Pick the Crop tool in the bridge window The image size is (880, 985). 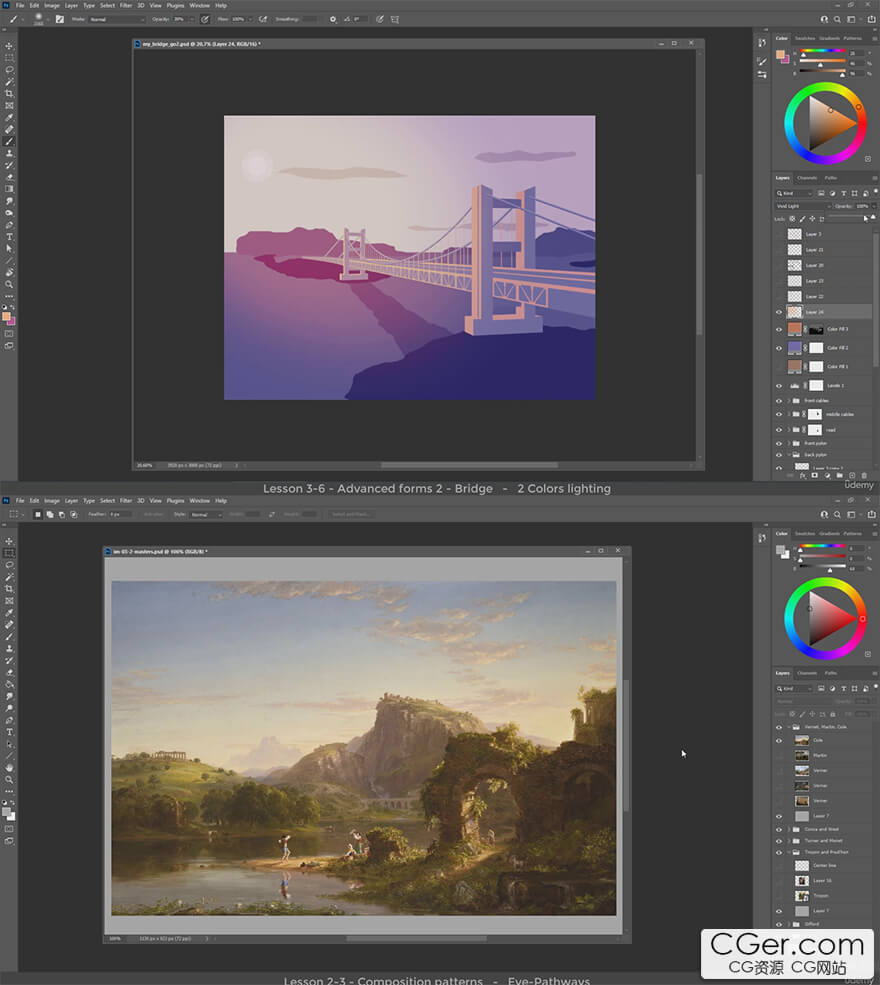pos(9,94)
